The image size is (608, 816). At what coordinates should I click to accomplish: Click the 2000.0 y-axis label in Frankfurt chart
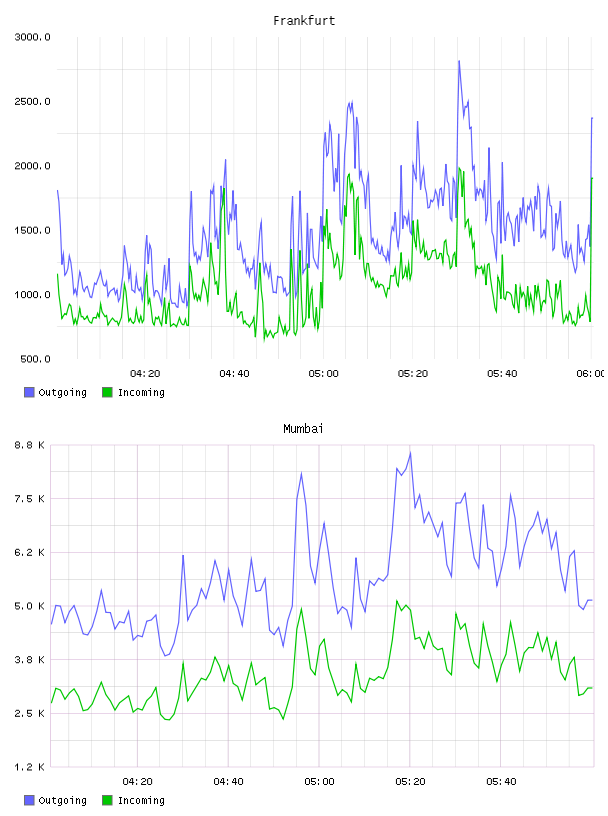(x=33, y=166)
